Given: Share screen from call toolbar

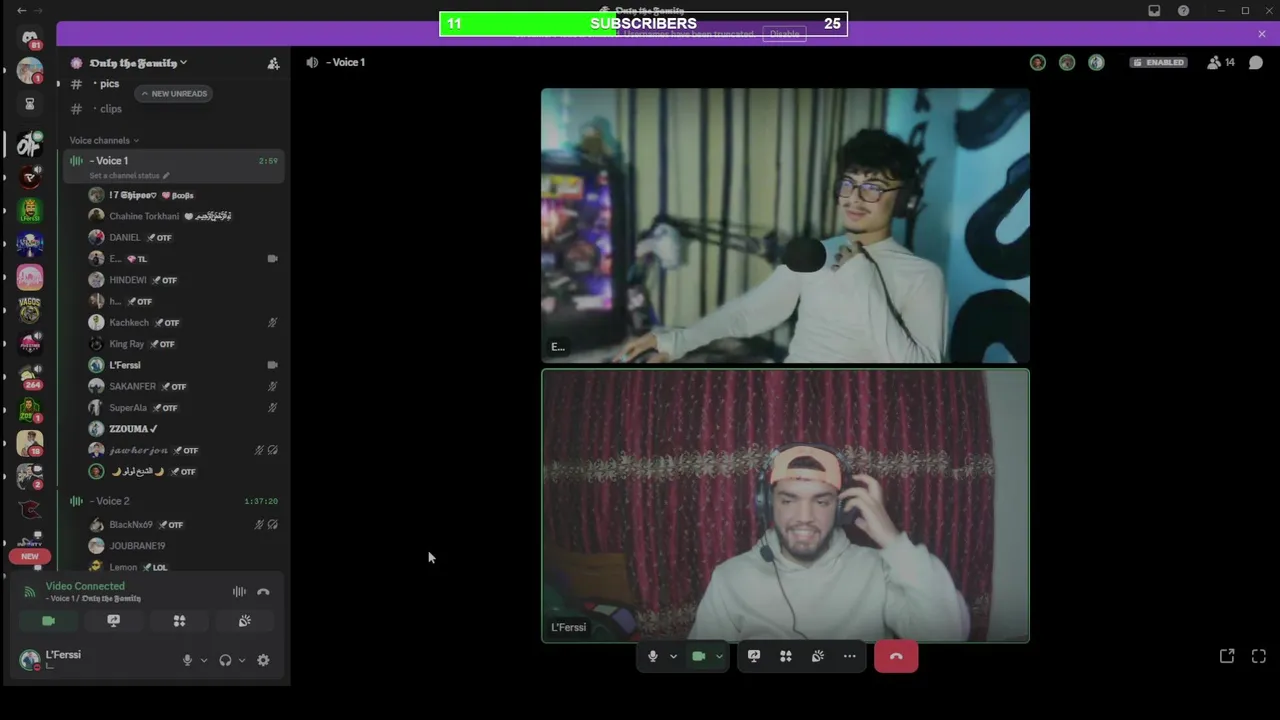Looking at the screenshot, I should pyautogui.click(x=754, y=656).
